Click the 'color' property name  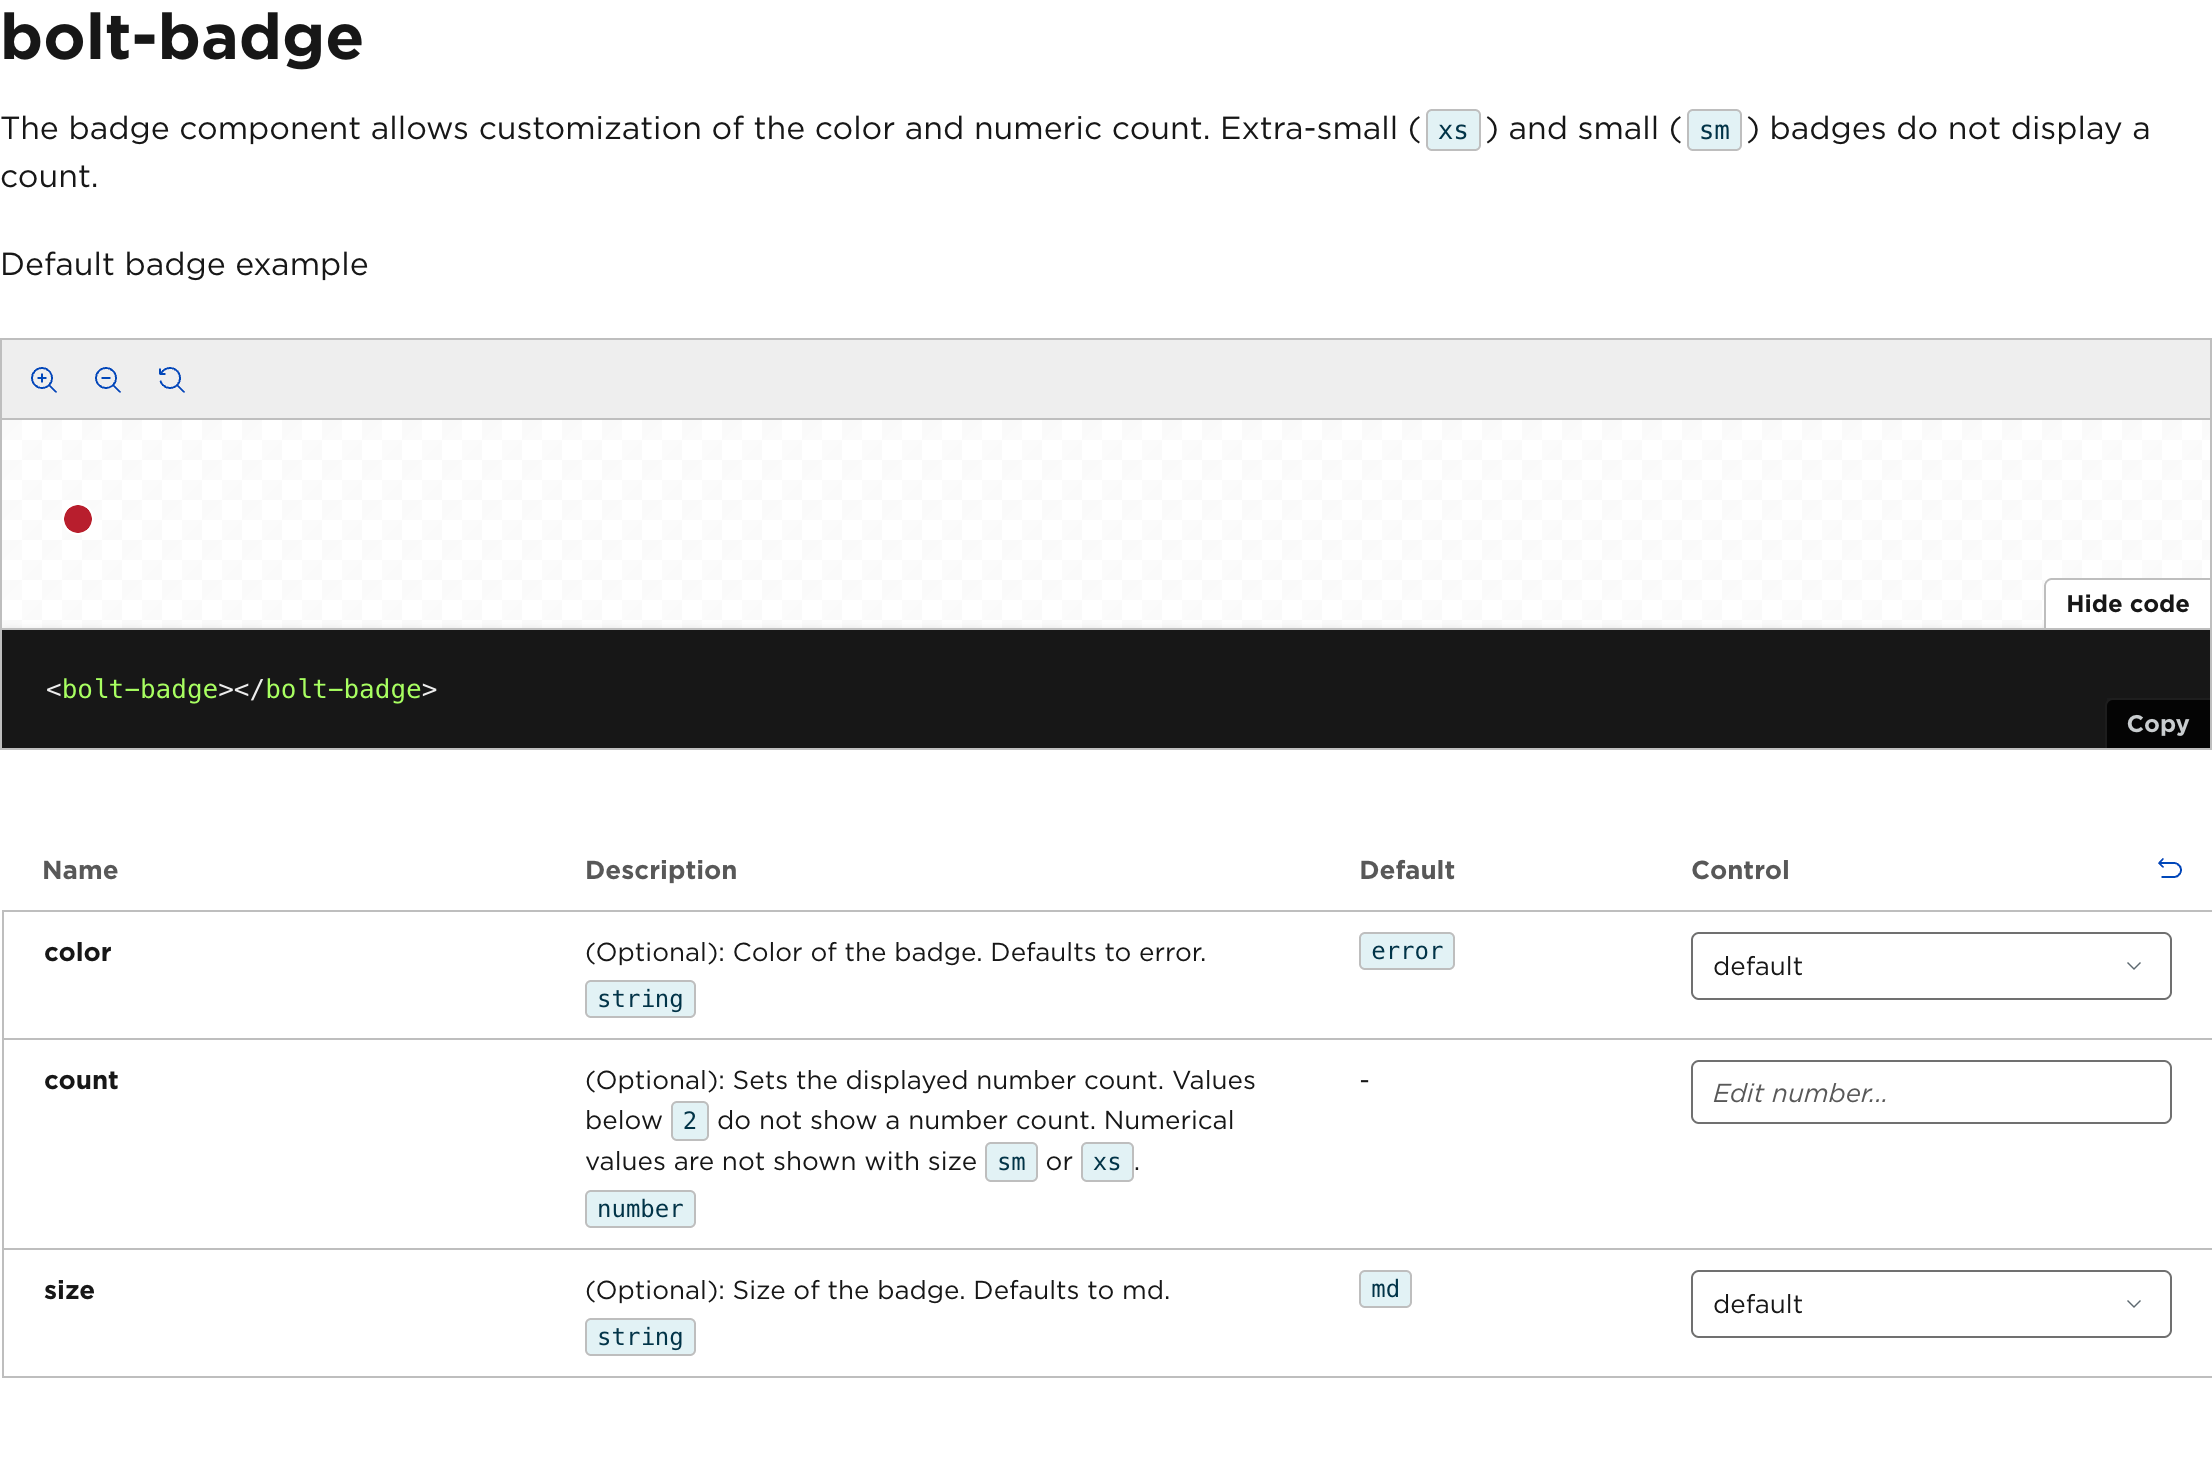click(78, 952)
